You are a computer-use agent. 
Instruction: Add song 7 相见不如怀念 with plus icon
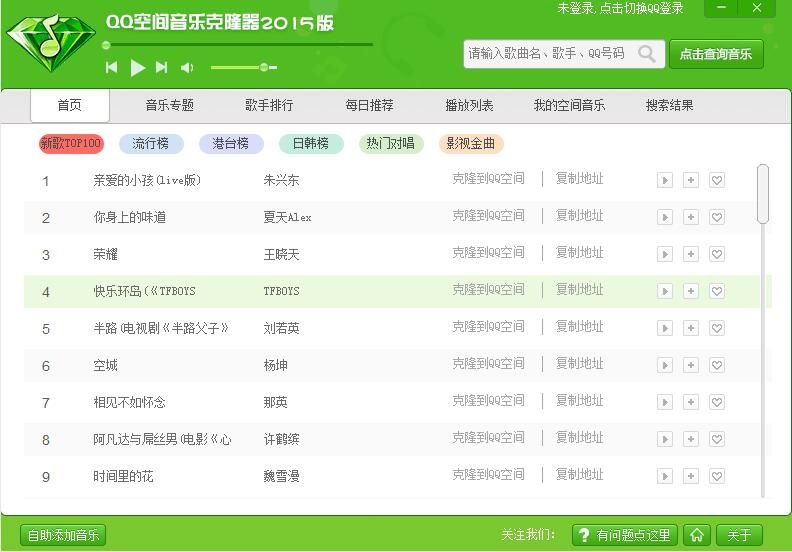click(690, 402)
